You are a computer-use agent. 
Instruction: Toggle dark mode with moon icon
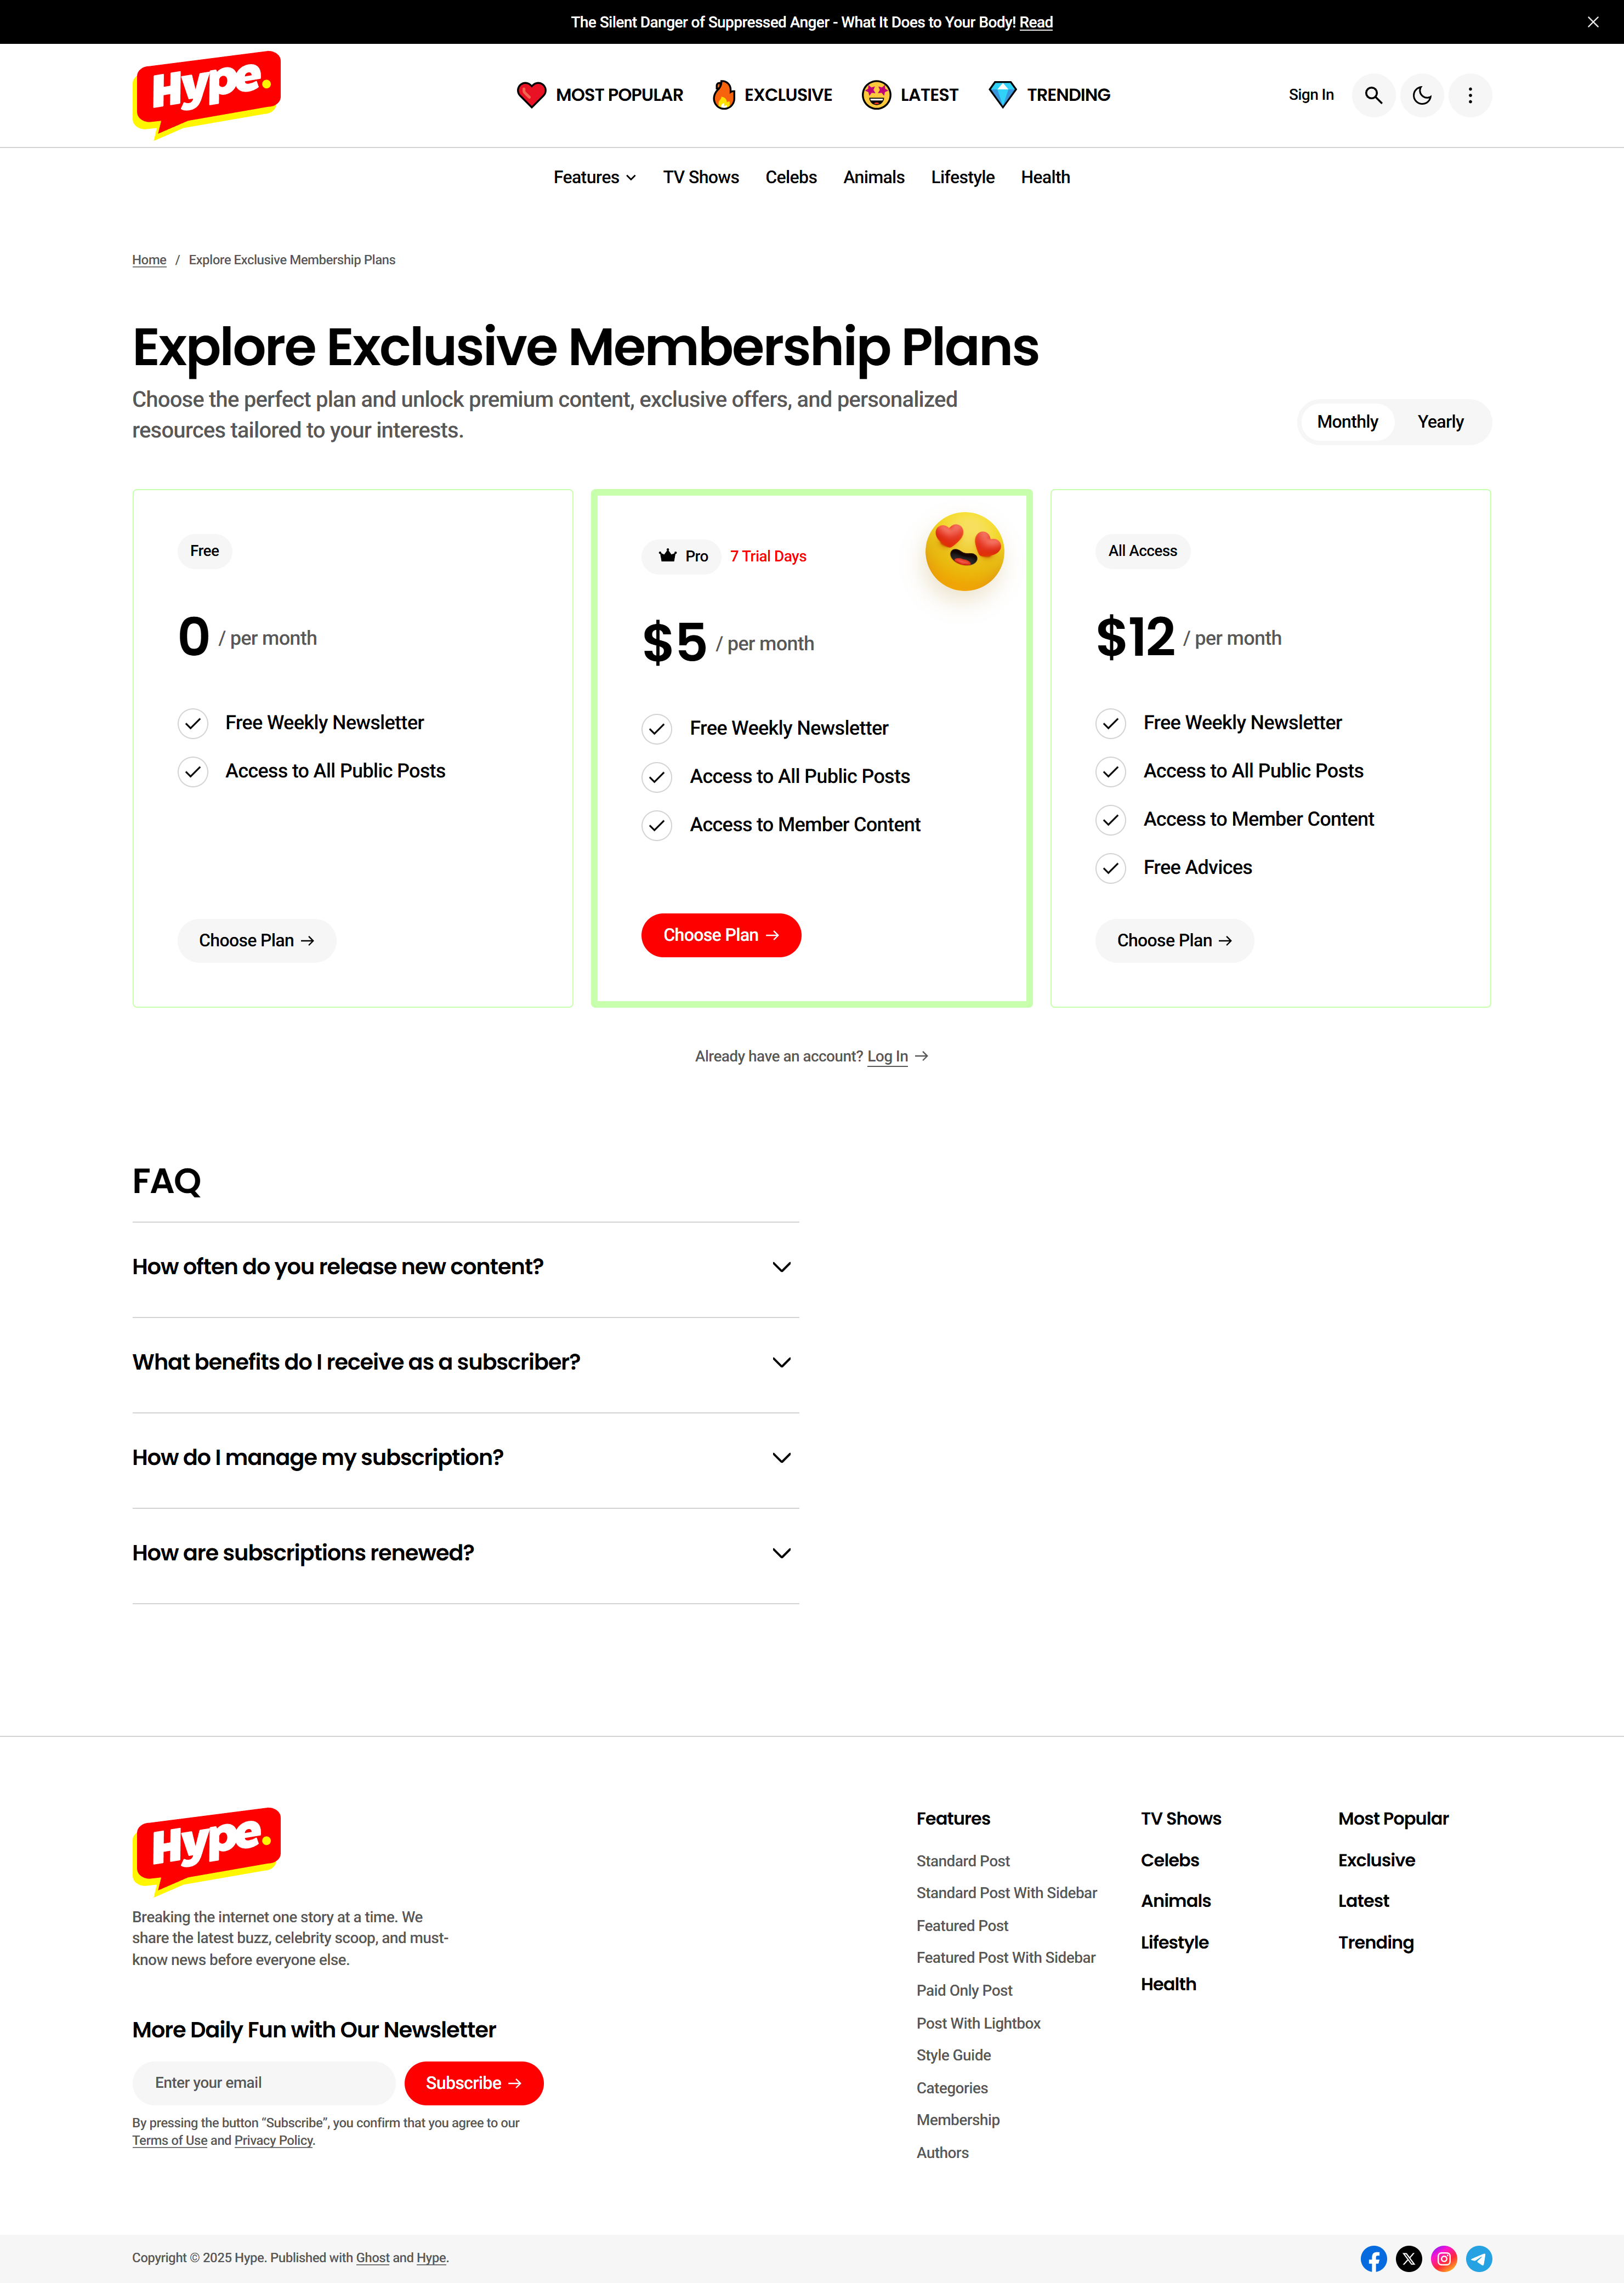pos(1421,95)
